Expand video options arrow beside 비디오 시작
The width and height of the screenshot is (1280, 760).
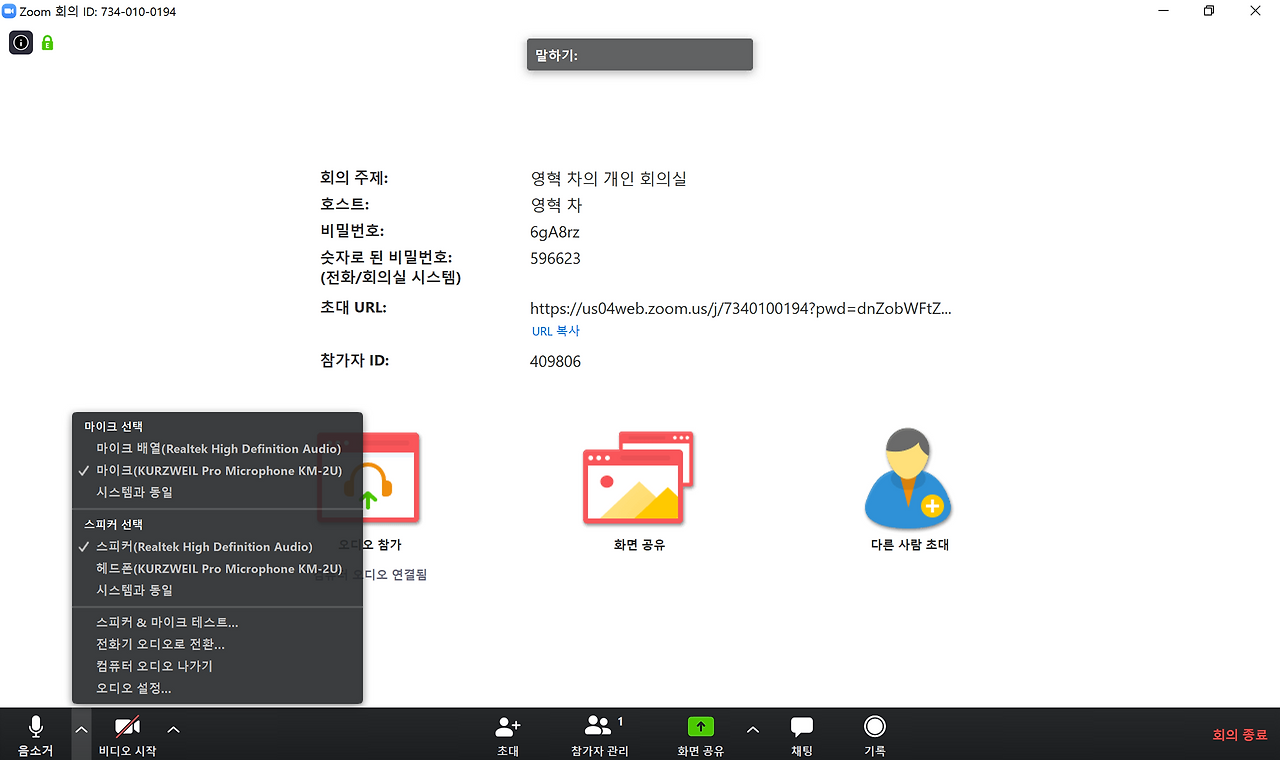point(173,730)
